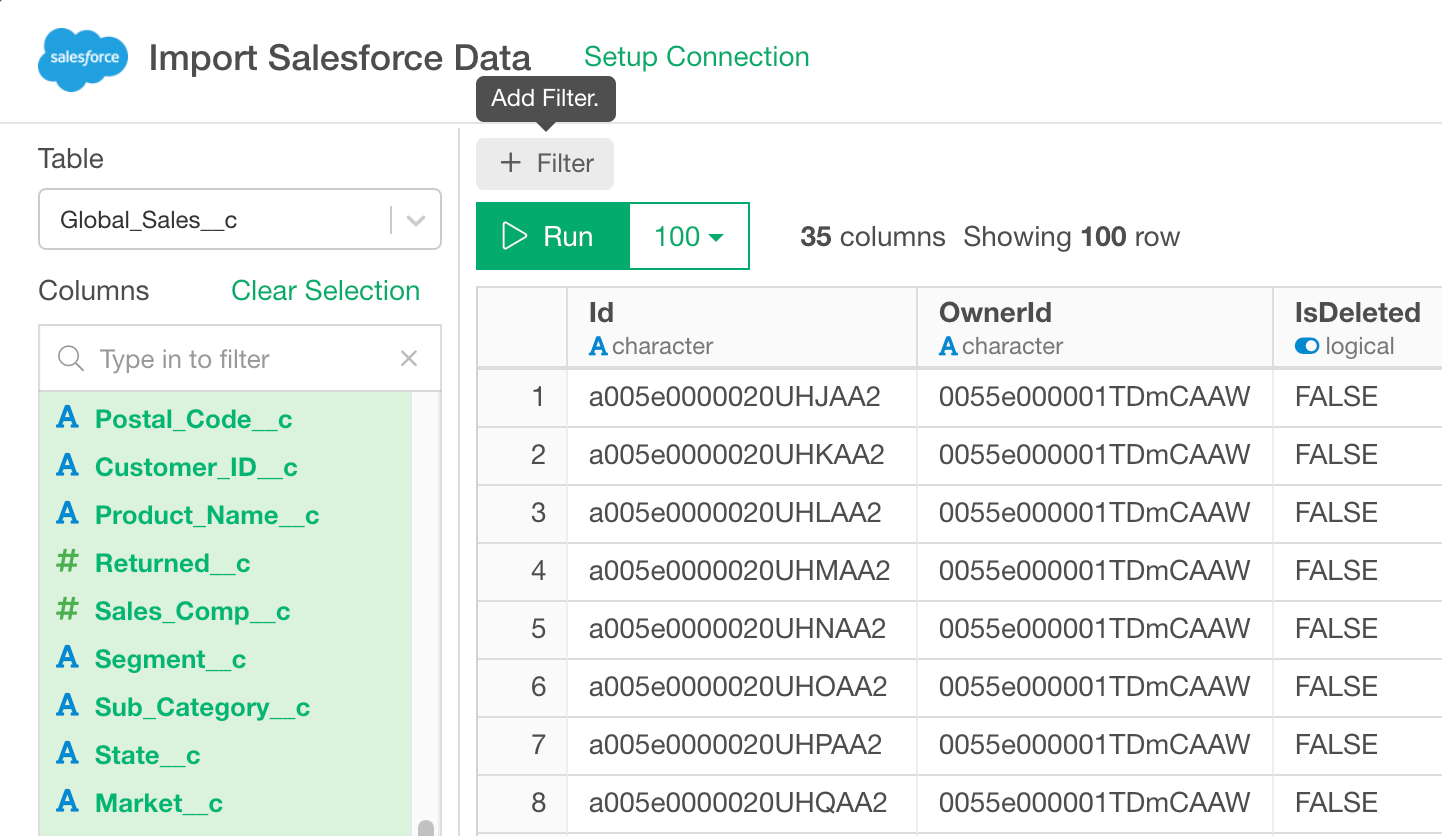Toggle the Returned__c column

[x=225, y=563]
